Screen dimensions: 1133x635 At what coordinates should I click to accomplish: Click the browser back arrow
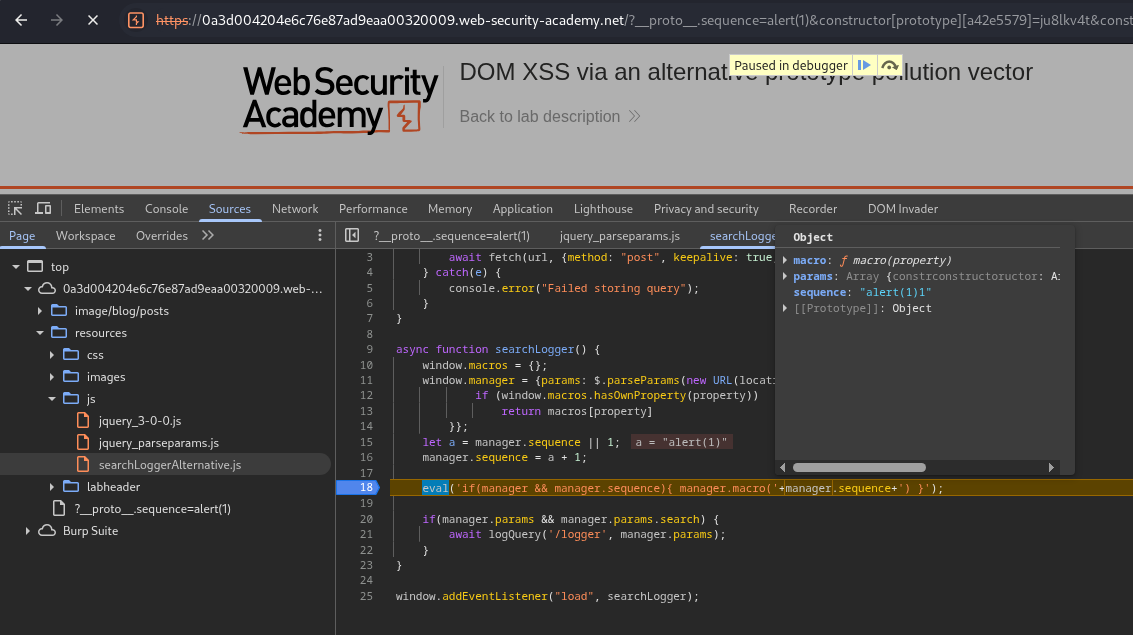click(x=21, y=20)
